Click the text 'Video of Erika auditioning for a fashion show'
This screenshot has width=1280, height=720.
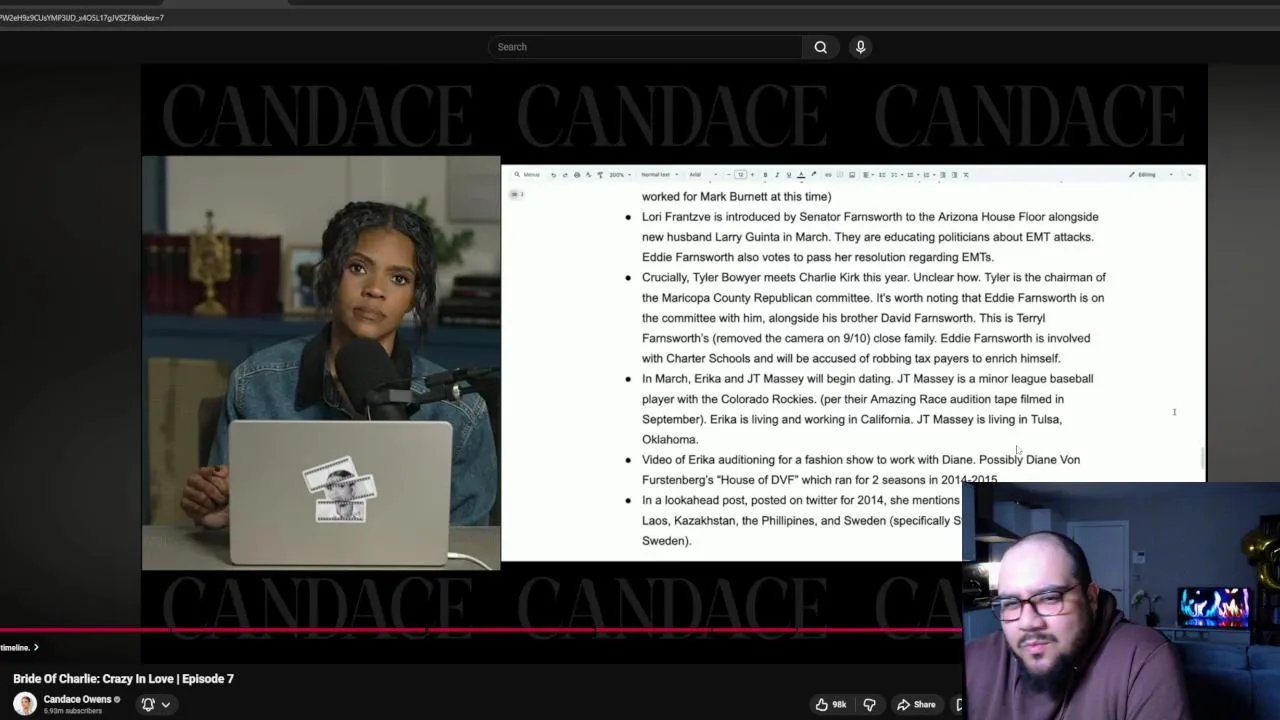pyautogui.click(x=759, y=460)
